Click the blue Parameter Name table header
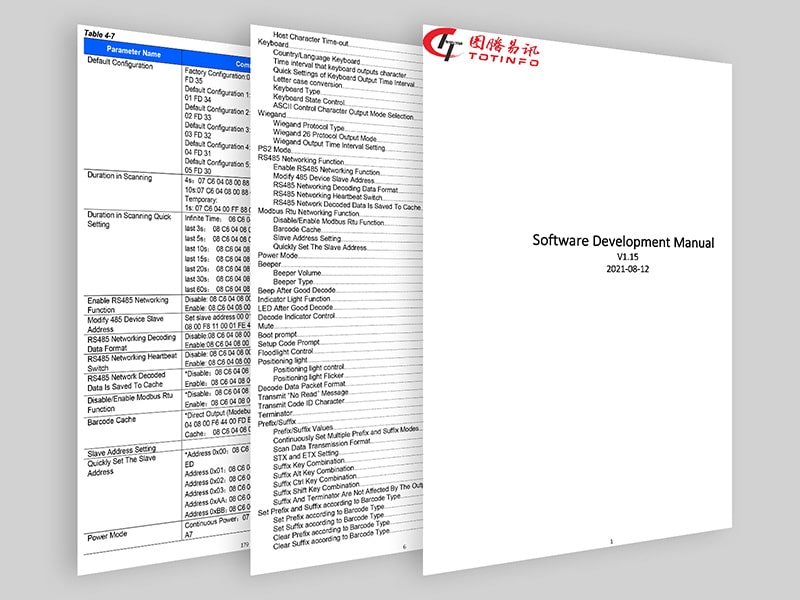This screenshot has height=600, width=800. [133, 52]
